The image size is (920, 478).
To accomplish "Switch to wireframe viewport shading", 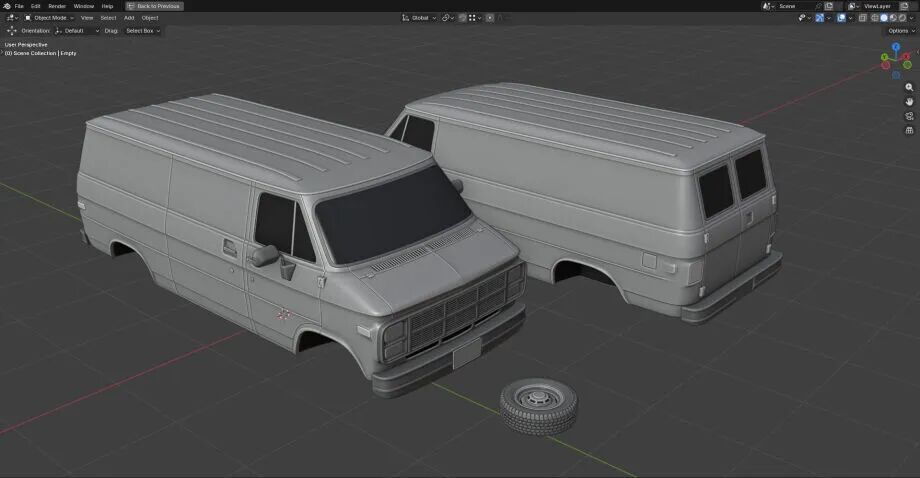I will [x=874, y=18].
